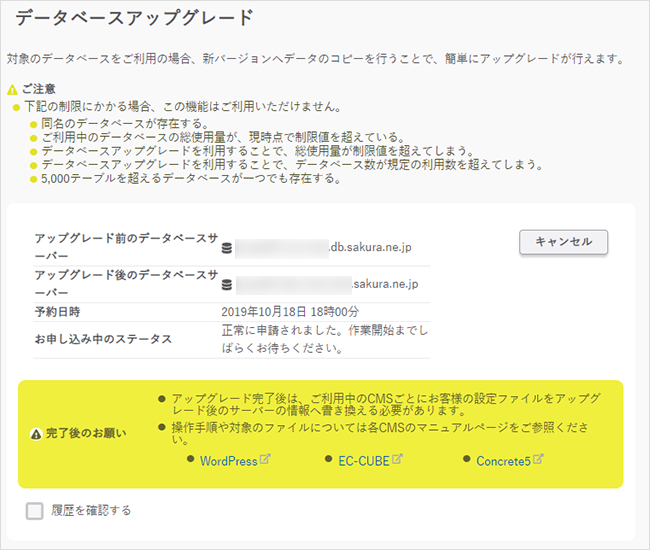Click the reservation date 2019年10月18日 18時00分
650x550 pixels.
(x=290, y=312)
